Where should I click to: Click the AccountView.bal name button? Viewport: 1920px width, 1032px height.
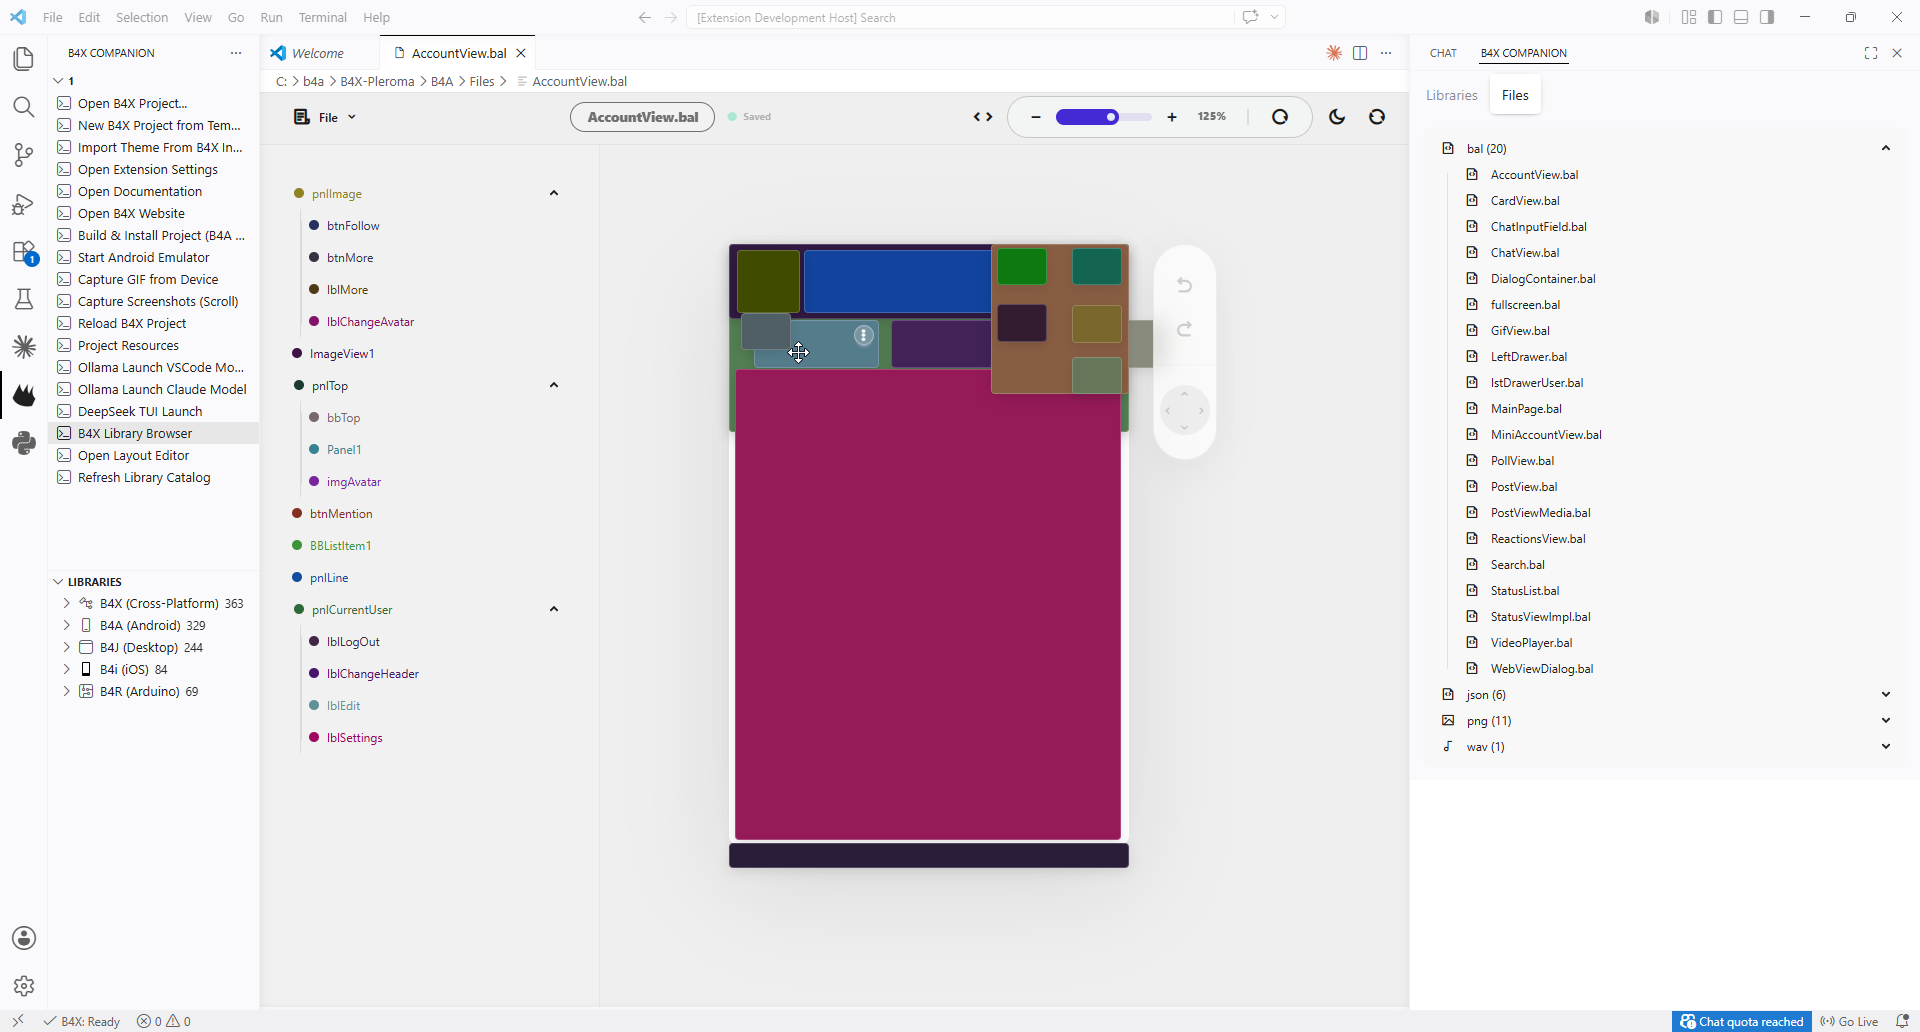[x=642, y=117]
